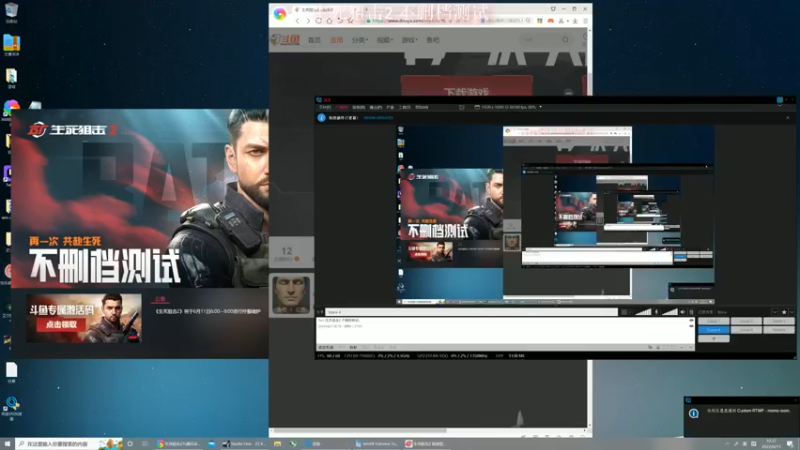Screen dimensions: 800x450
Task: Mute the microphone in the streaming app
Action: click(656, 312)
